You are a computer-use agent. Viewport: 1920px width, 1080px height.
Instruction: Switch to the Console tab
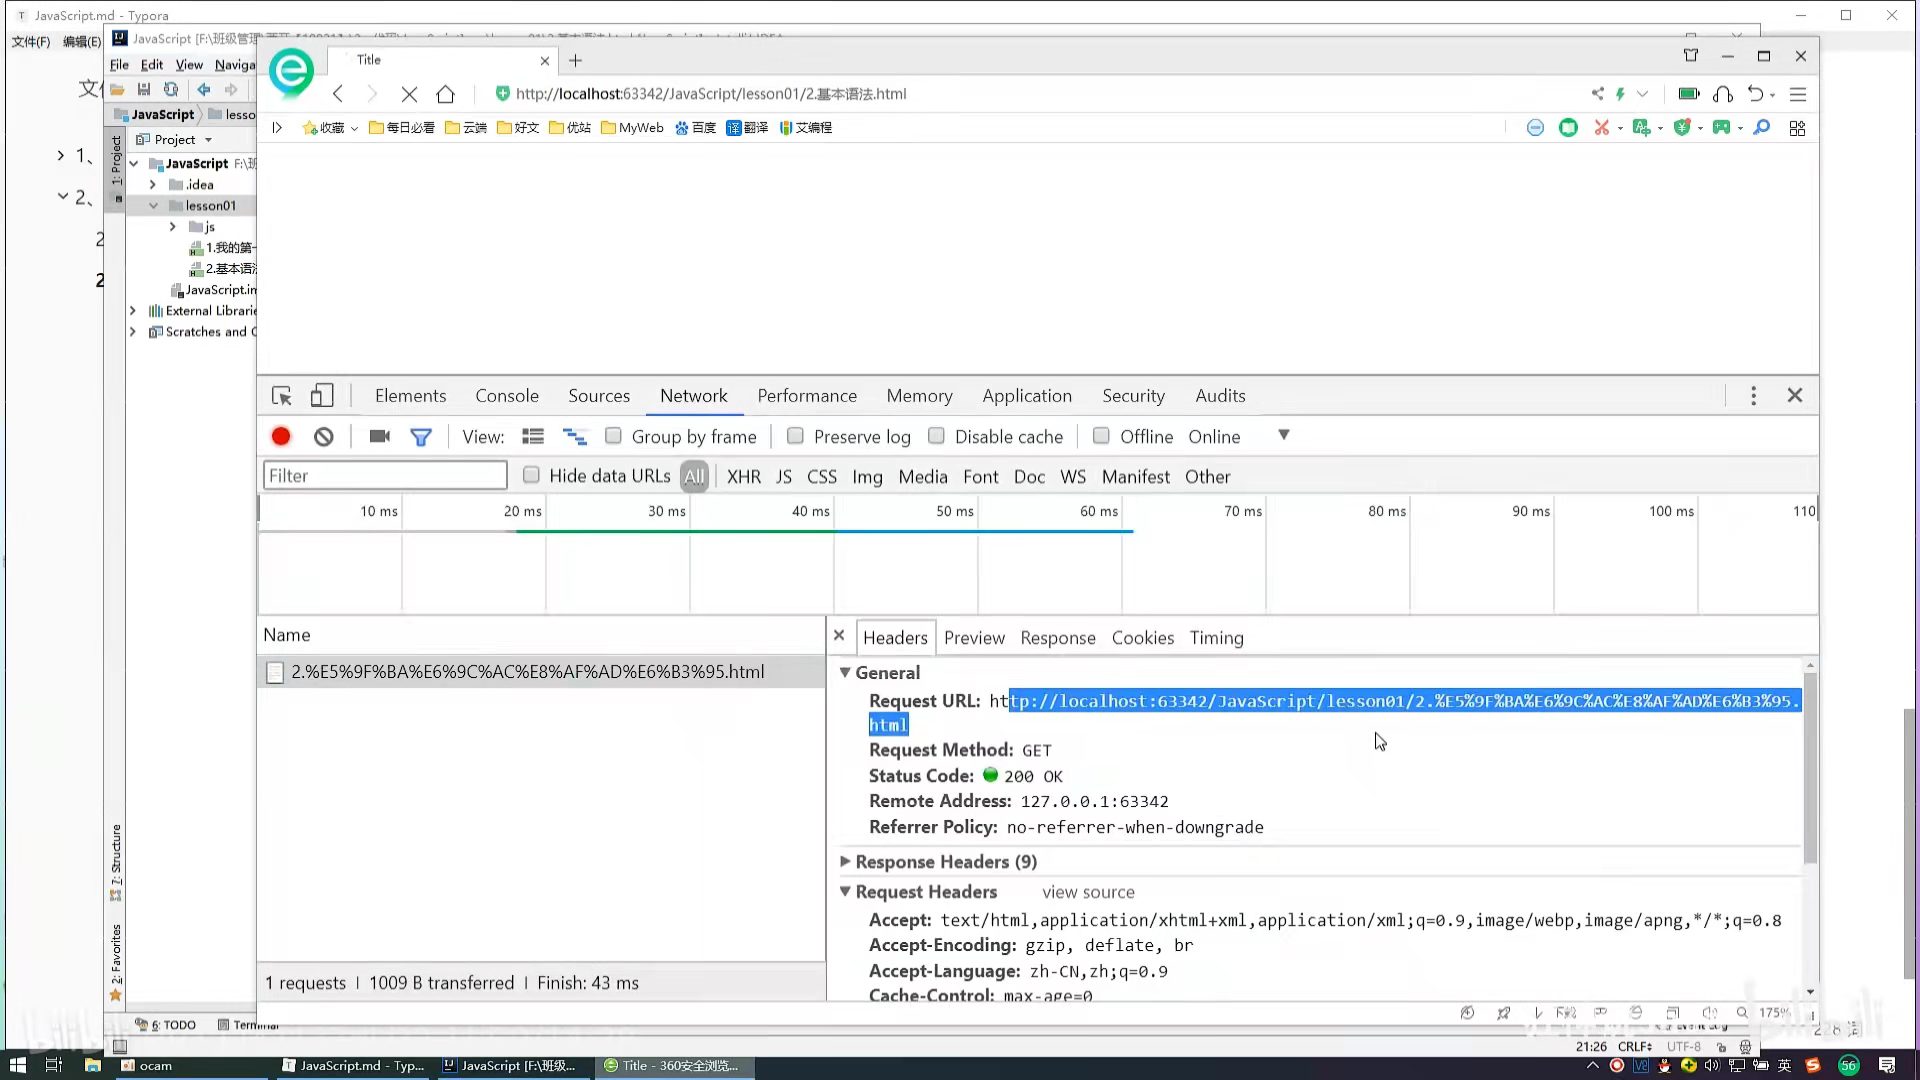(x=506, y=396)
